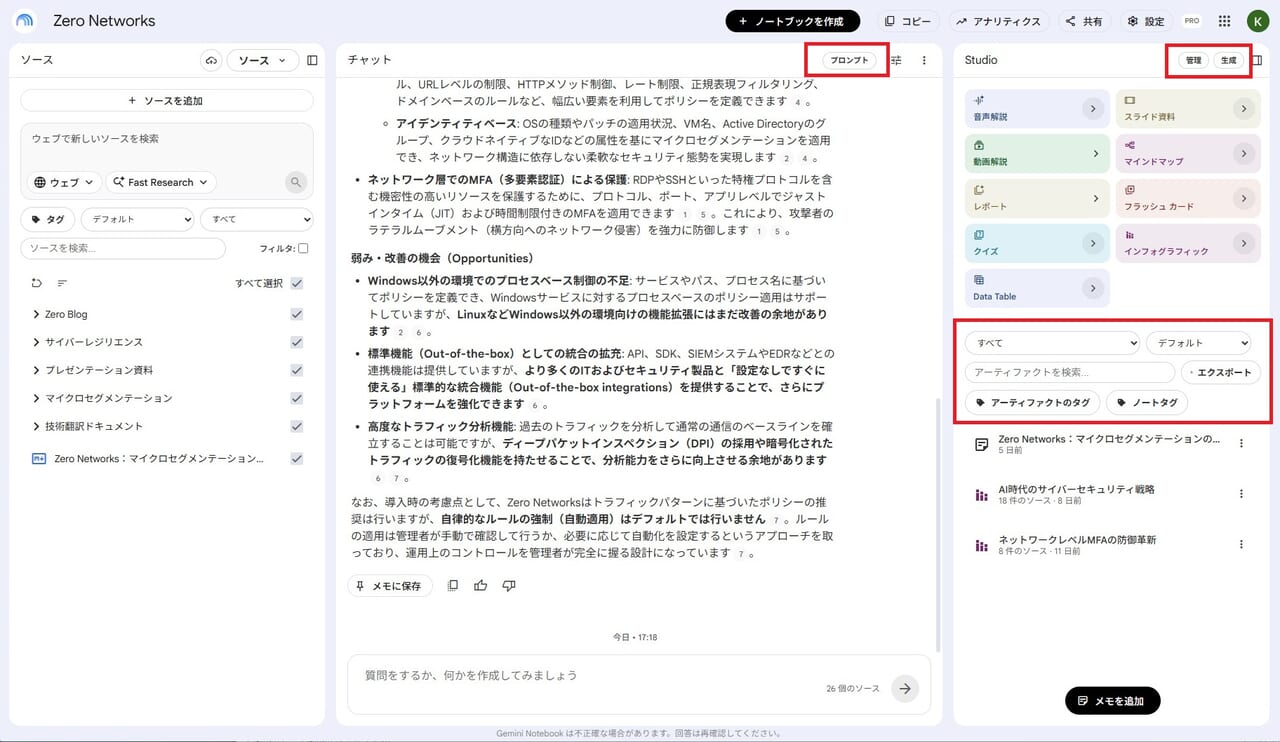Open more options for ネットワークレベルMFAの防御革新

pos(1242,544)
